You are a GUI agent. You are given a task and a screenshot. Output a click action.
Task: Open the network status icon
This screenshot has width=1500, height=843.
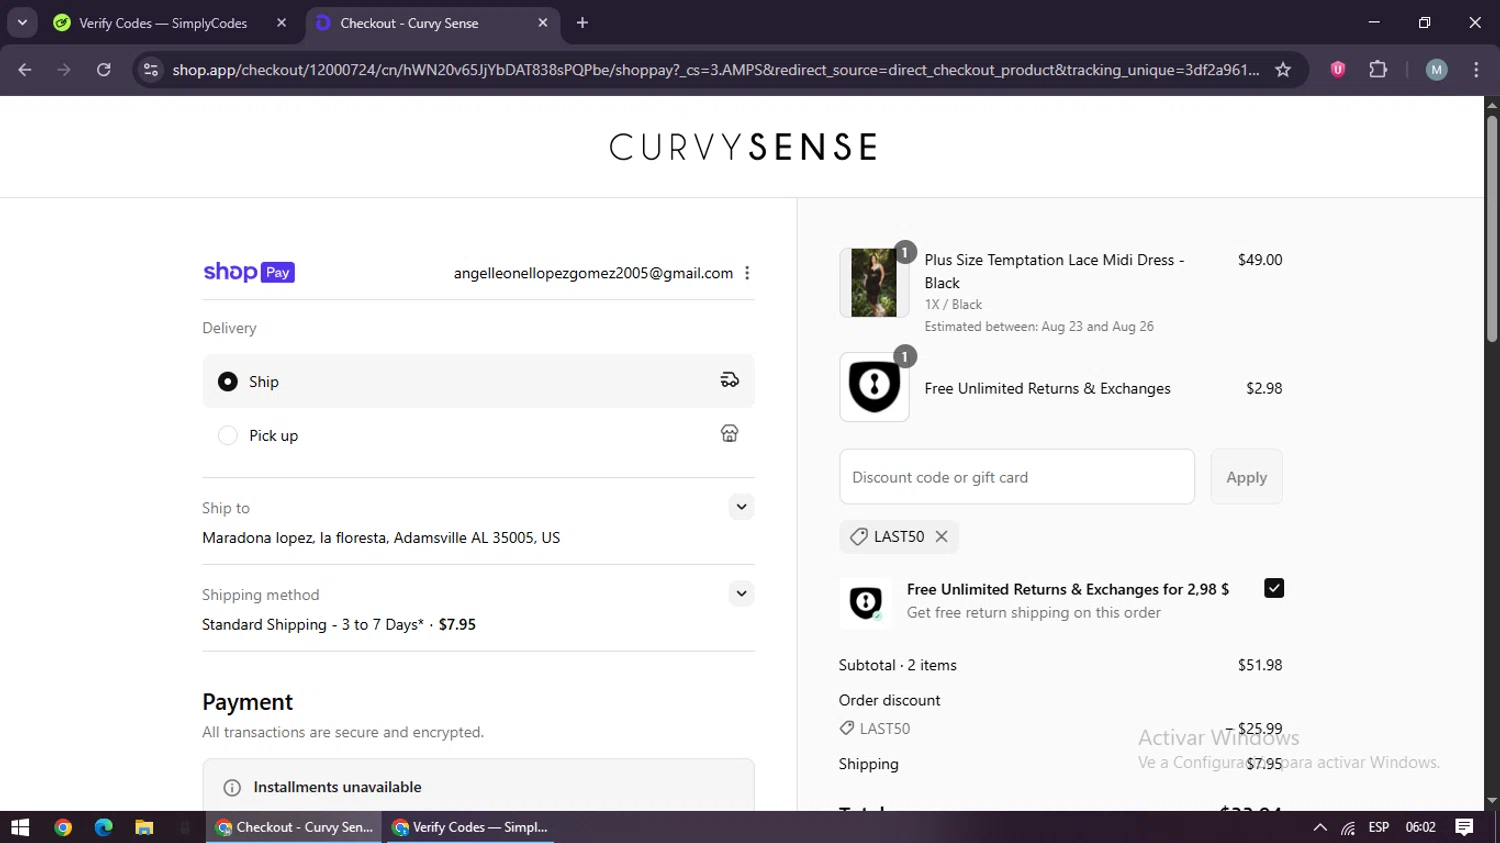pyautogui.click(x=1348, y=828)
